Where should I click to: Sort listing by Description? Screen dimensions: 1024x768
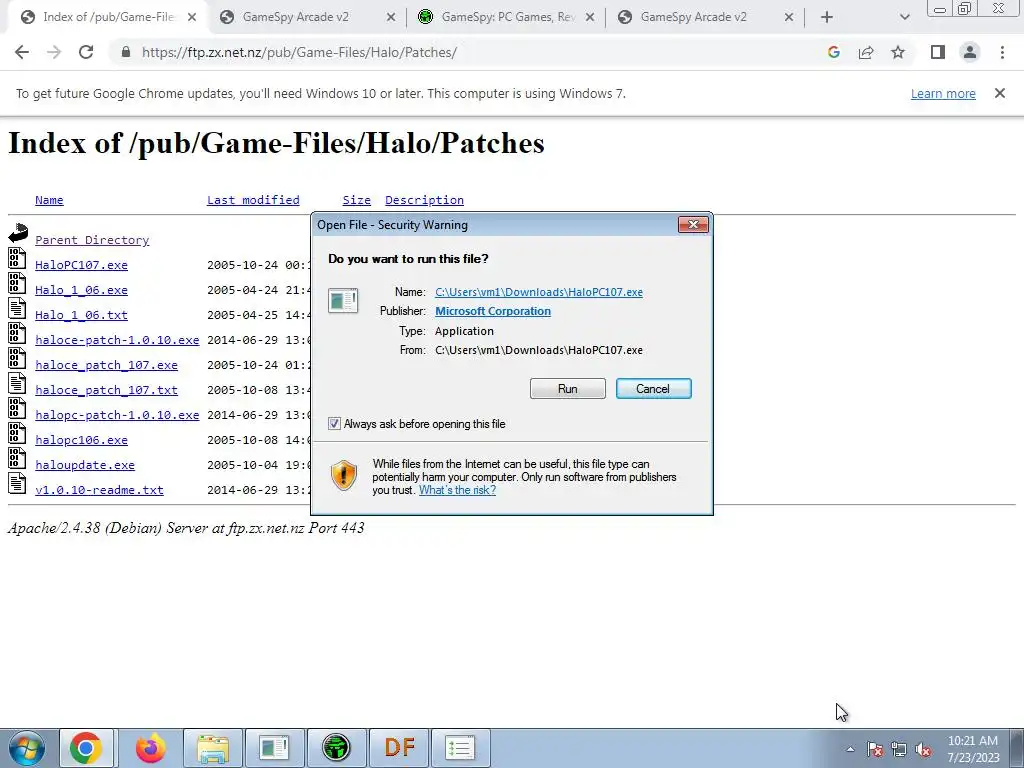click(x=424, y=200)
